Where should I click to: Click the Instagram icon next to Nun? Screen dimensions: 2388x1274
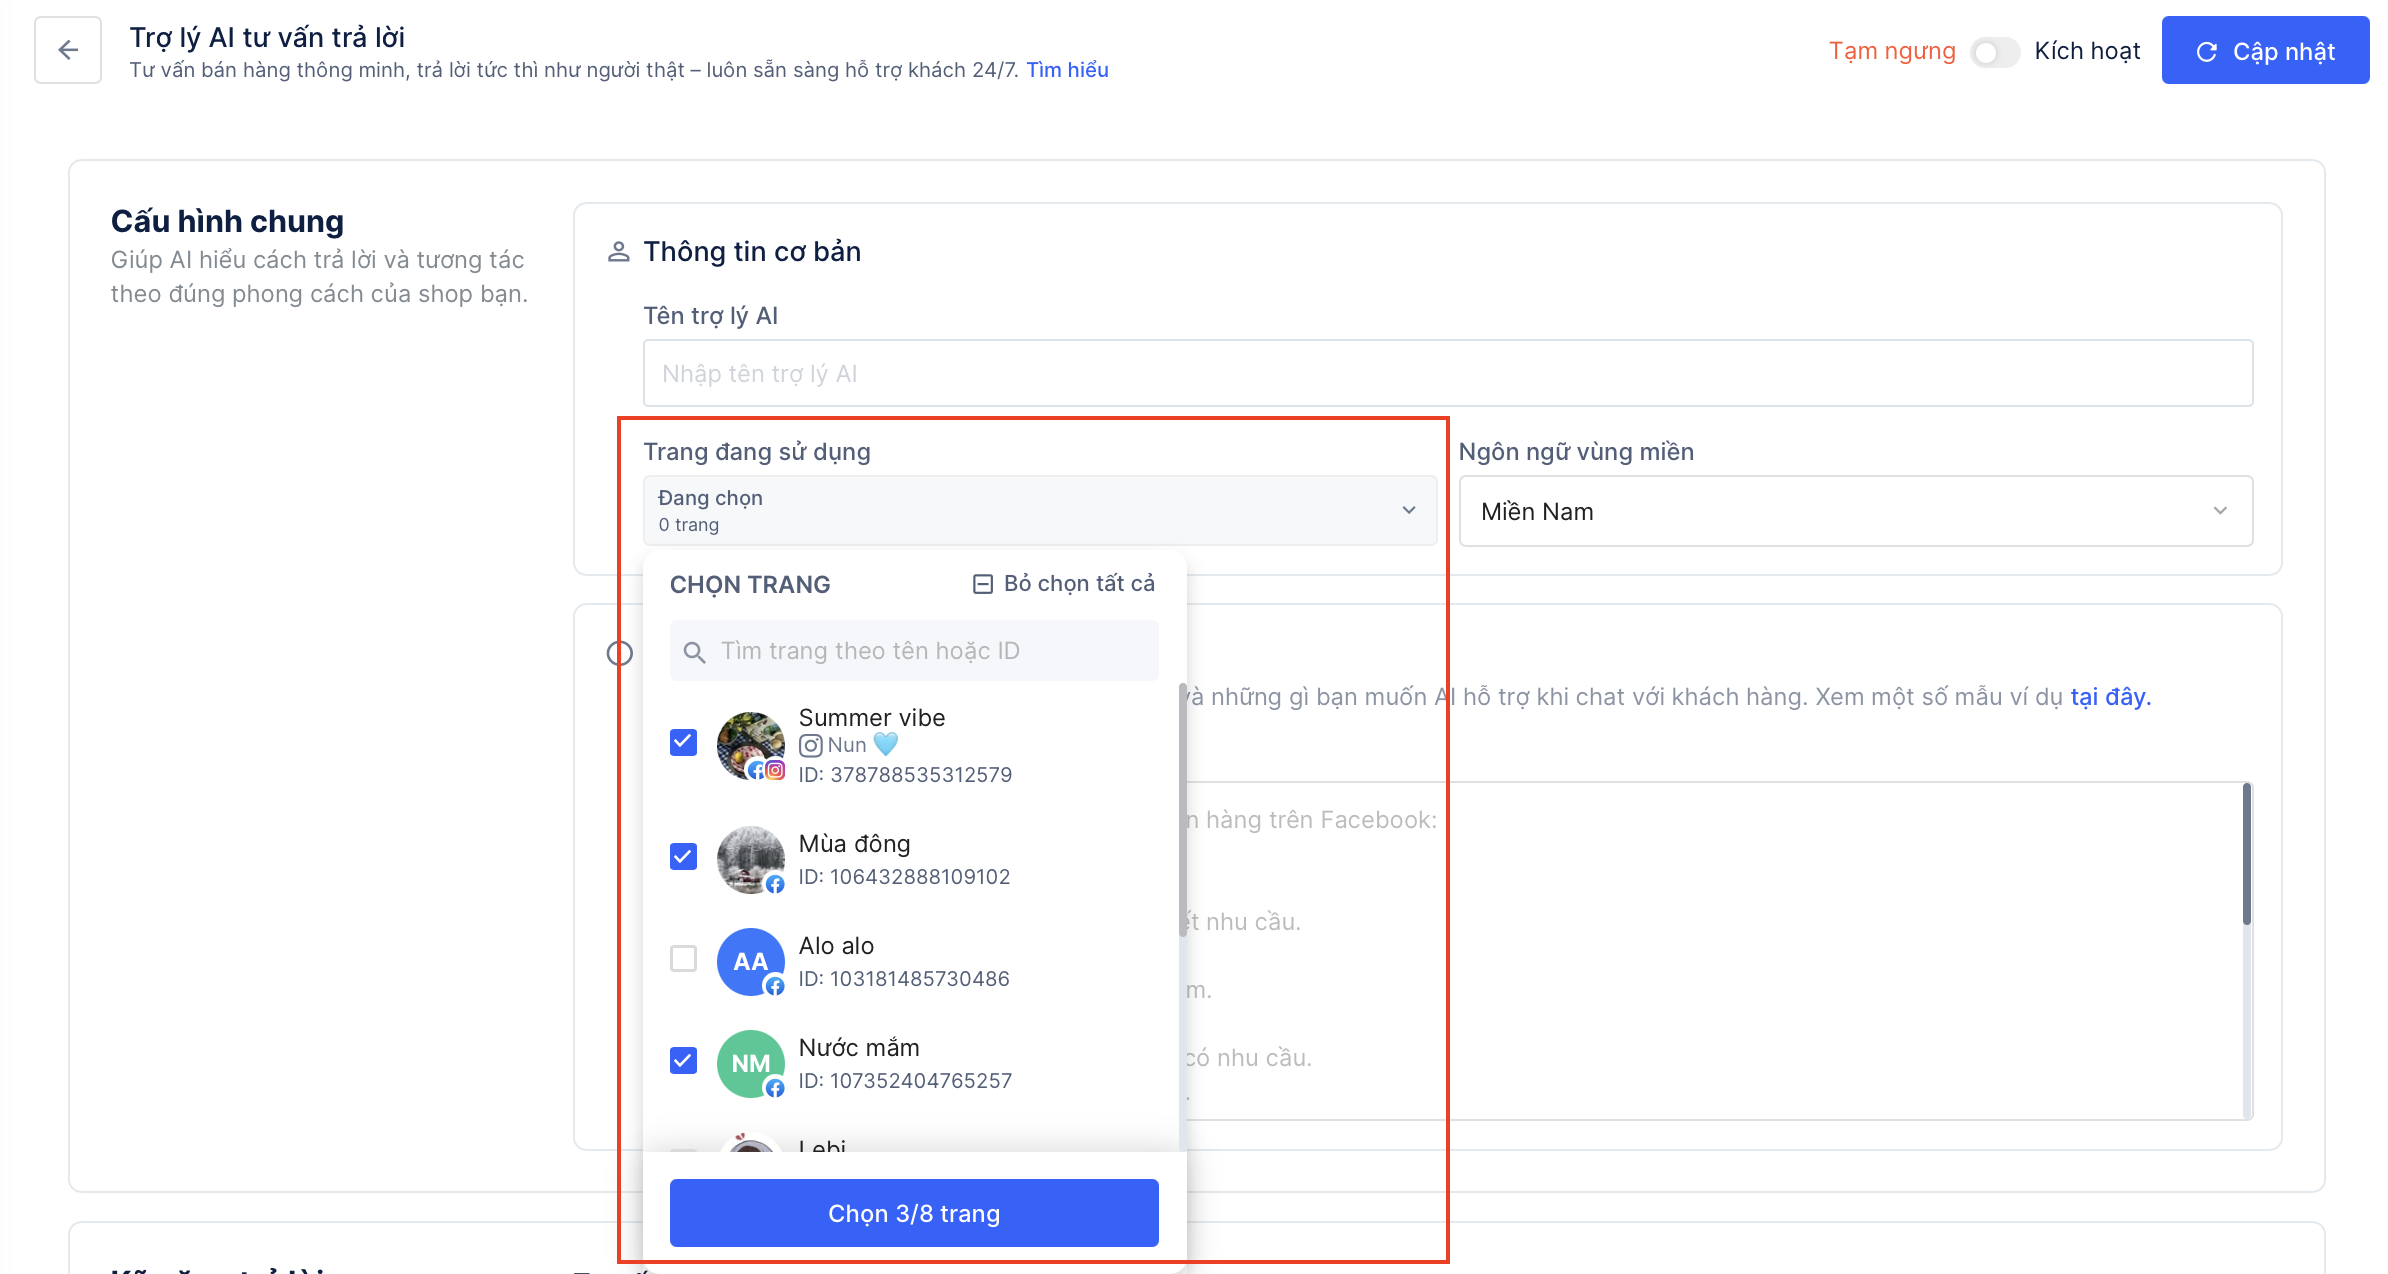pyautogui.click(x=810, y=746)
